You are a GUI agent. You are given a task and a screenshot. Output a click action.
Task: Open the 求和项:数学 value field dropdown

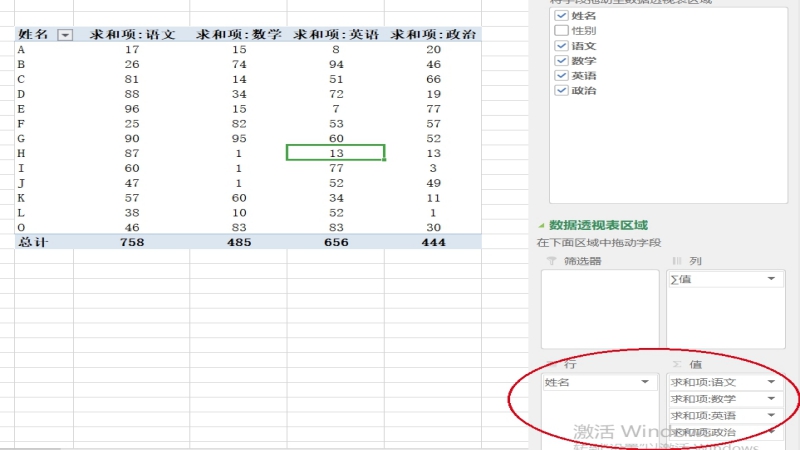point(771,399)
